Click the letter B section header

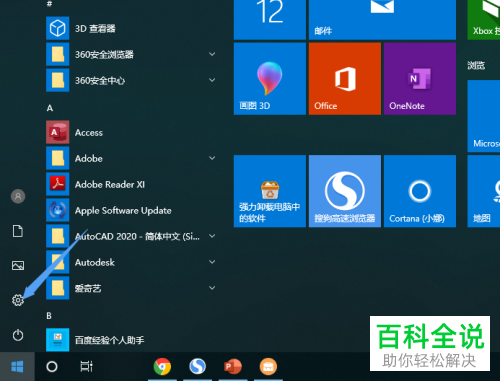(49, 316)
